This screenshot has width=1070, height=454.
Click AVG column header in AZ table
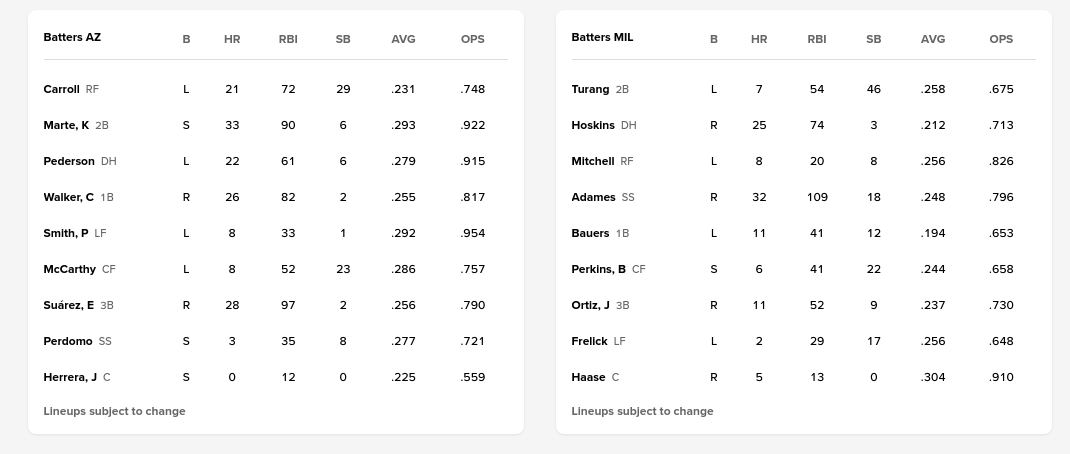[x=403, y=39]
